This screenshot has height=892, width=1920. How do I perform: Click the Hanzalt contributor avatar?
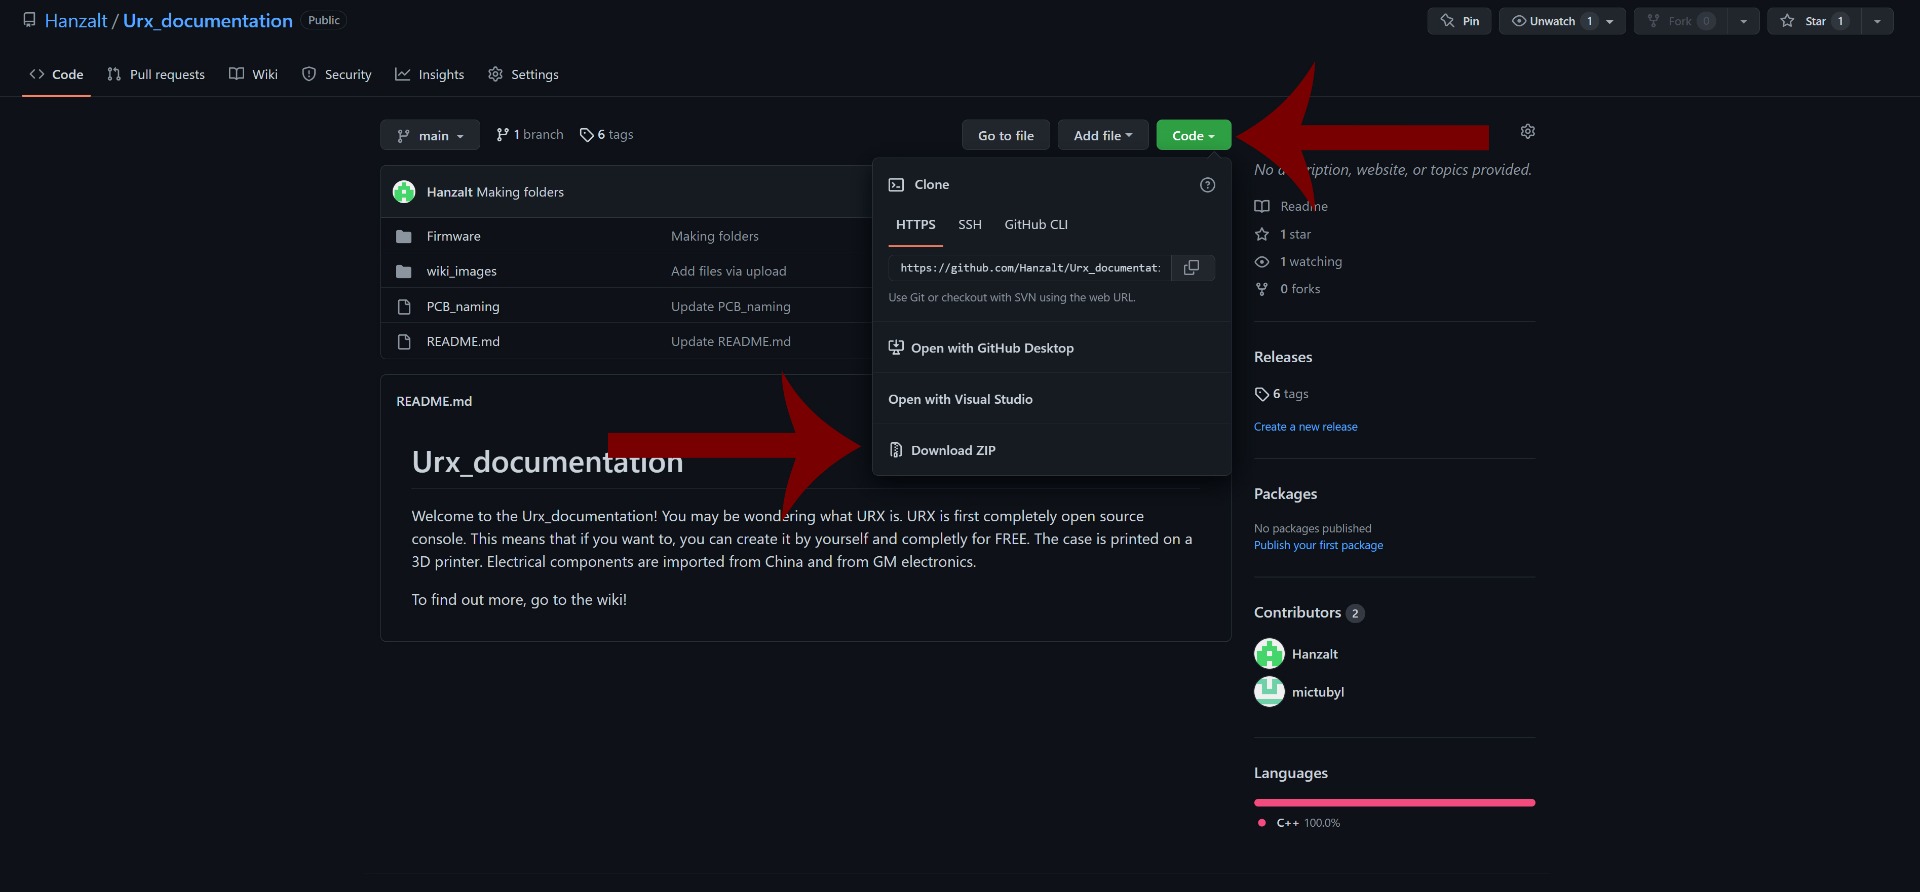(1269, 654)
